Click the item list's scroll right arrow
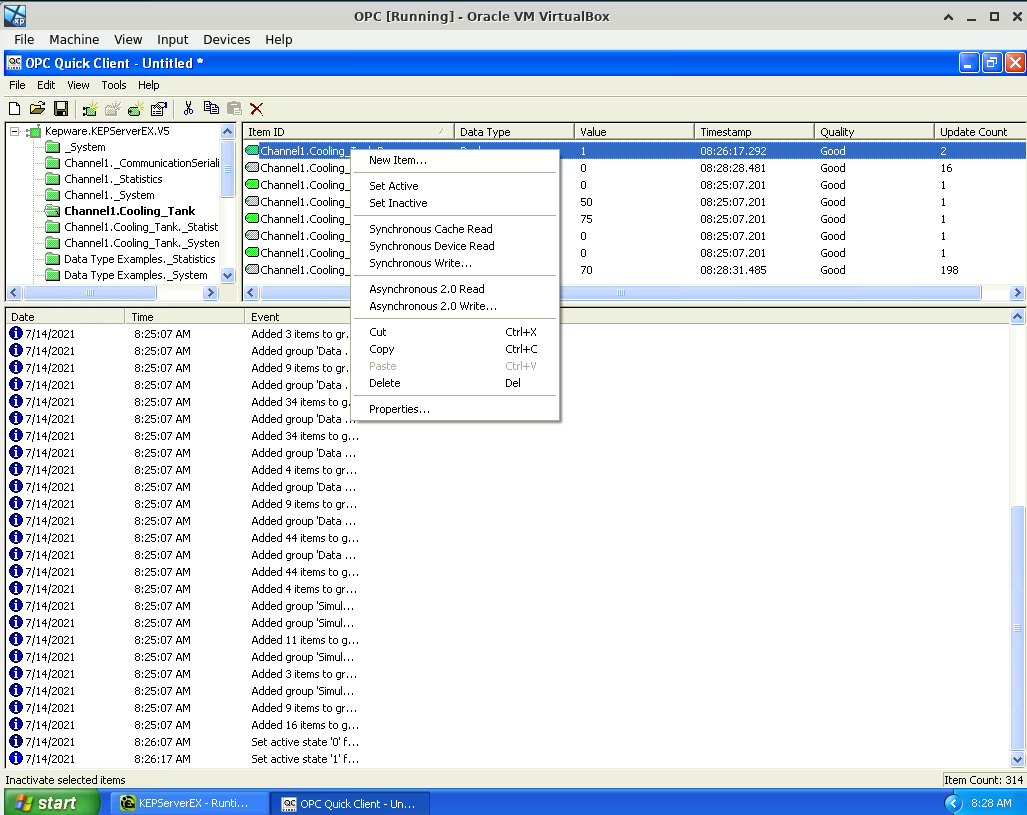Image resolution: width=1027 pixels, height=815 pixels. (x=1017, y=292)
